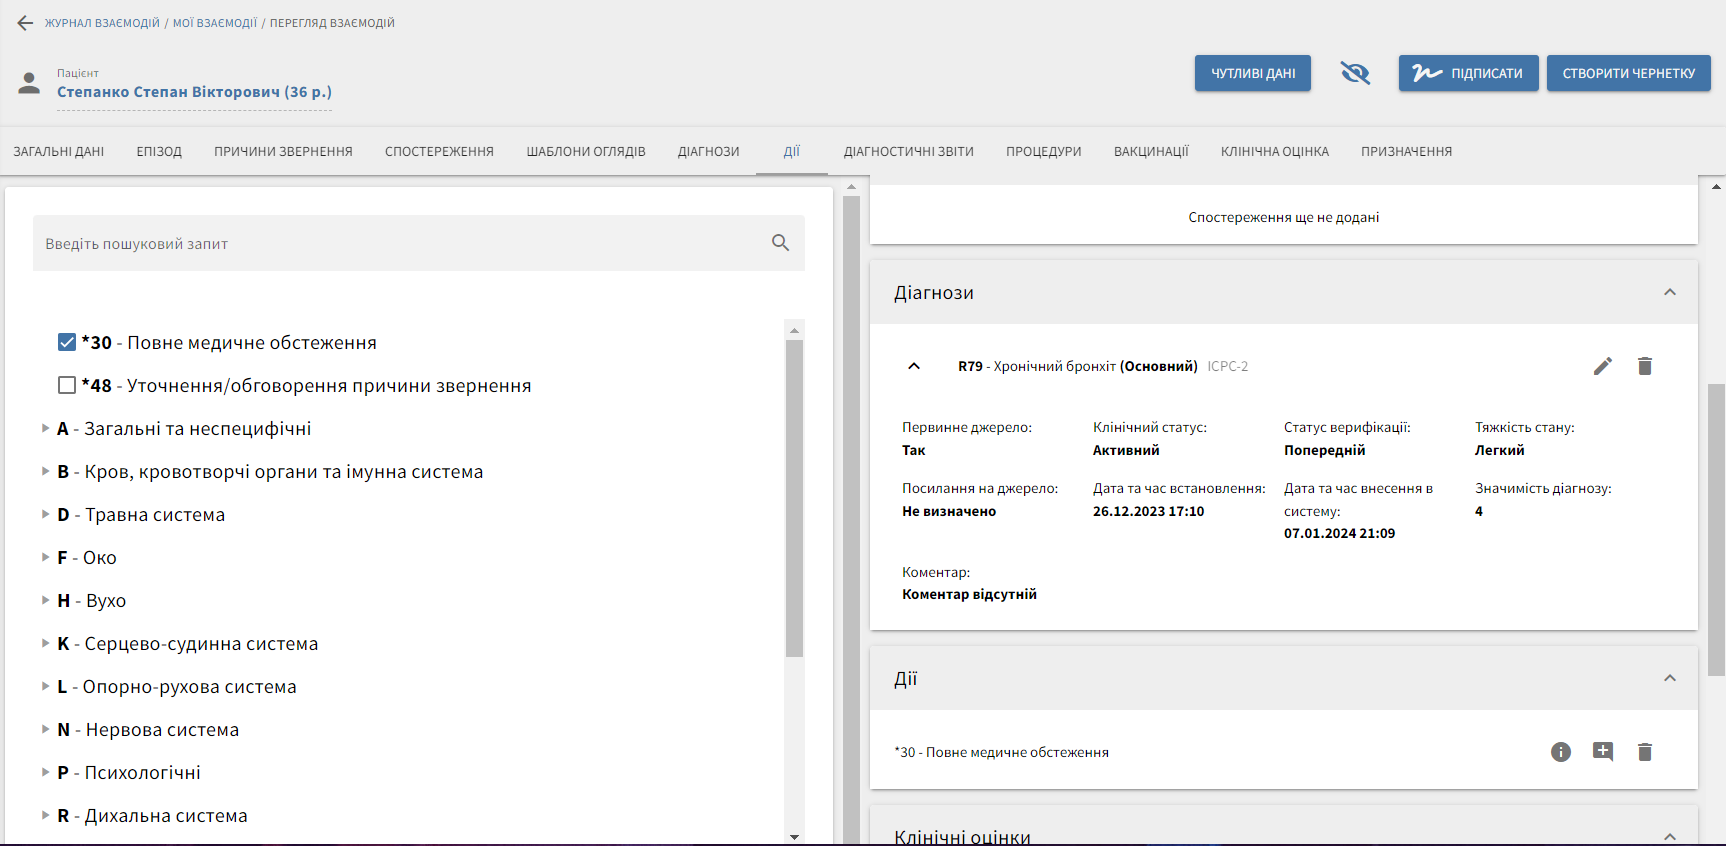Click the patient avatar icon
1726x846 pixels.
click(30, 83)
